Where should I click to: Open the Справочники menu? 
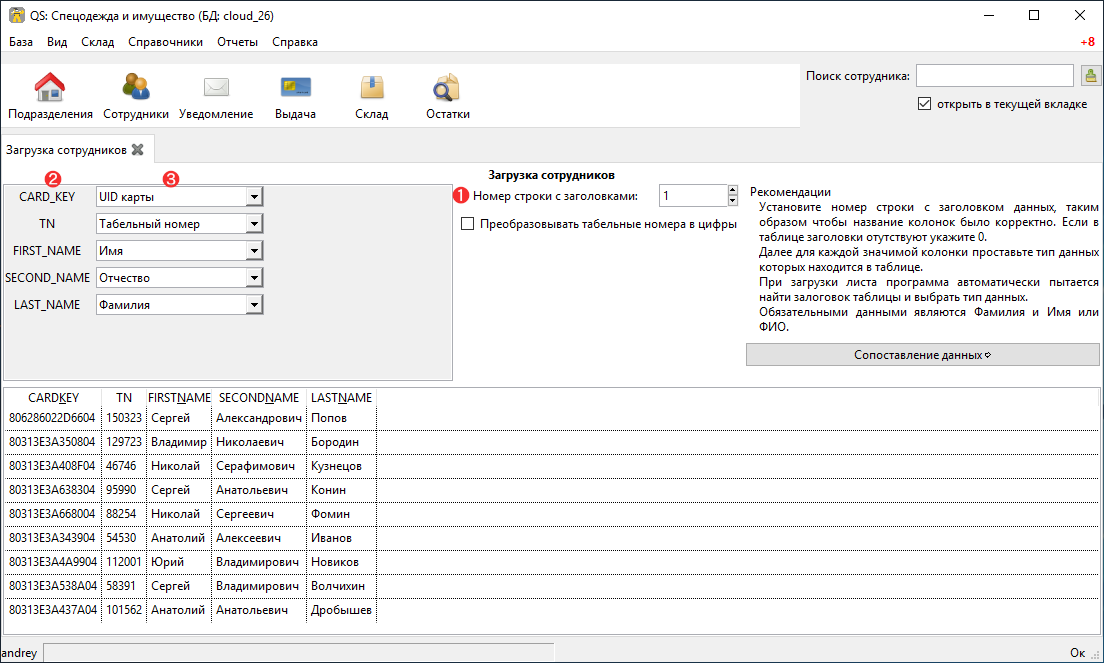click(165, 42)
